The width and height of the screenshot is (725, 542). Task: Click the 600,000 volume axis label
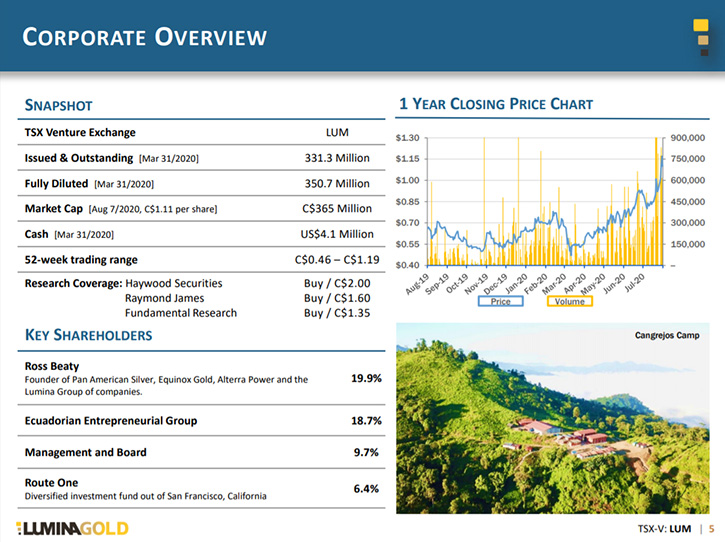(688, 180)
